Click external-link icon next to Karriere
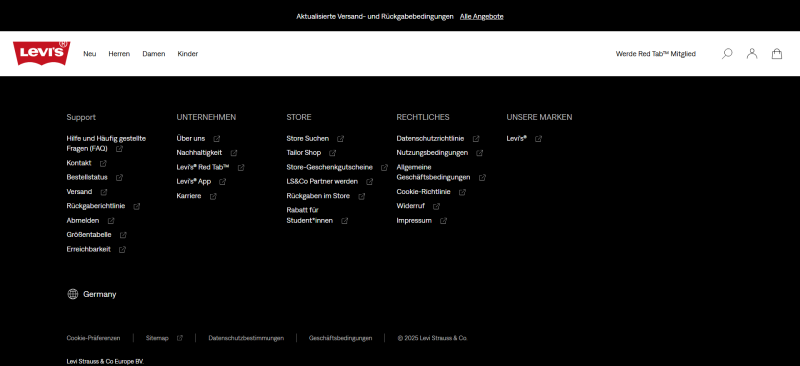This screenshot has width=800, height=366. [213, 196]
